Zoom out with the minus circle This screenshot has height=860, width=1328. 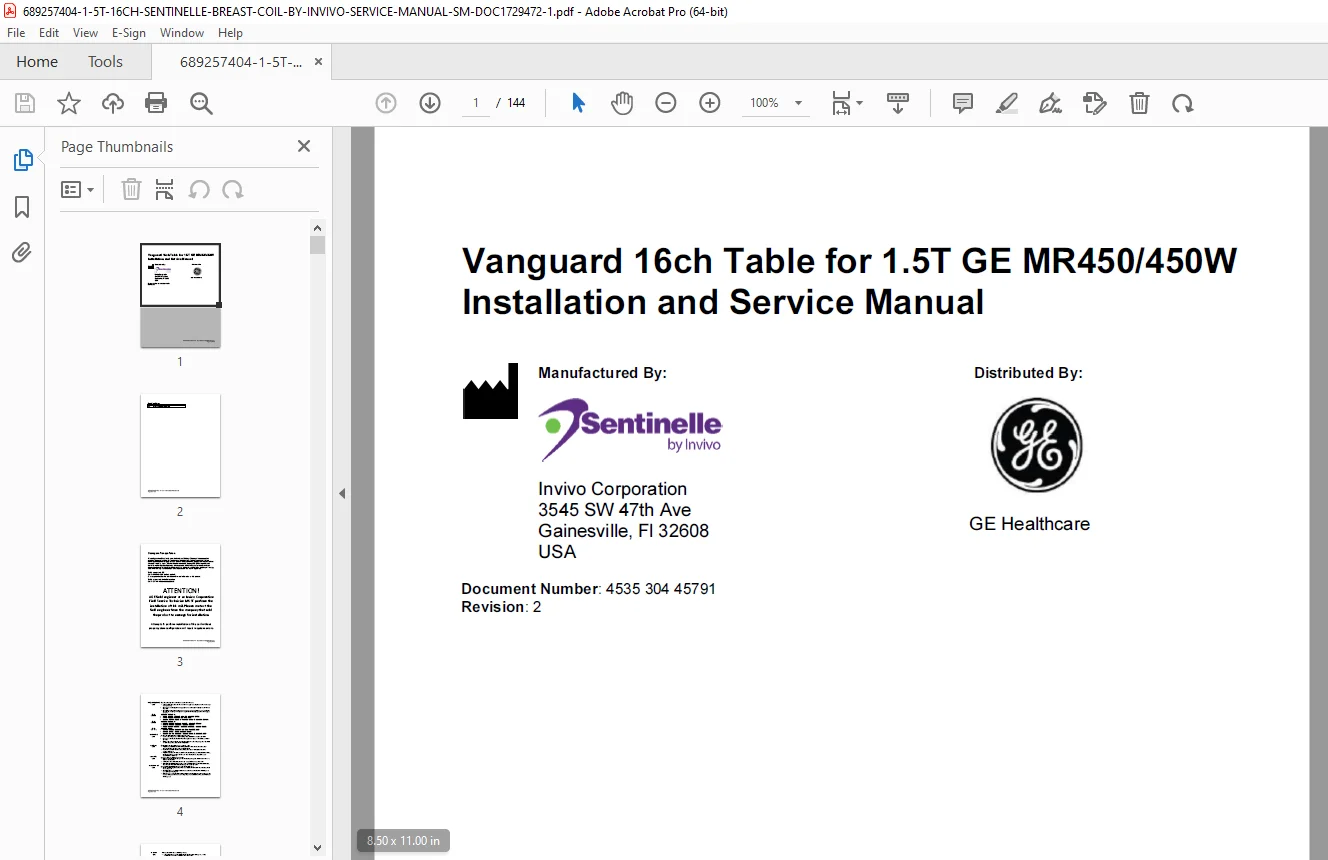[666, 103]
